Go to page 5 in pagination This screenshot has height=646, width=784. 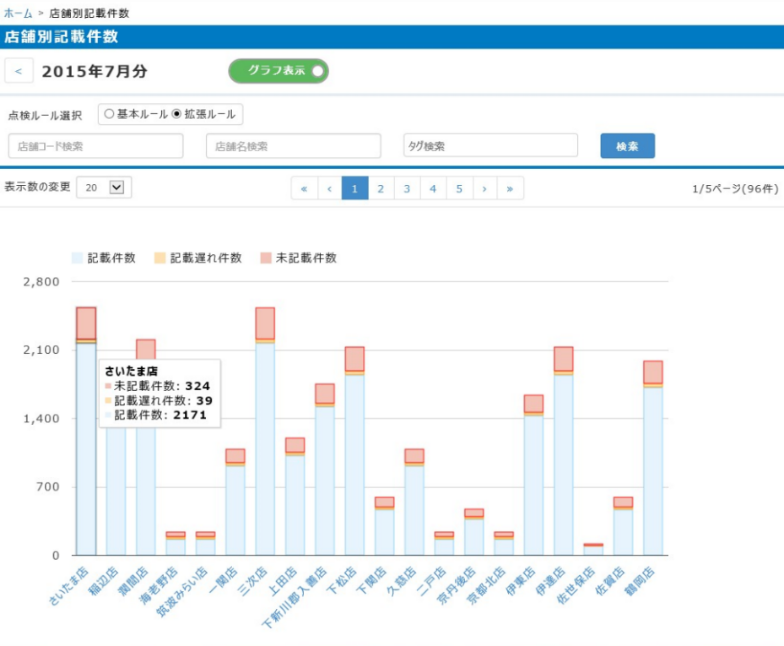(x=459, y=188)
